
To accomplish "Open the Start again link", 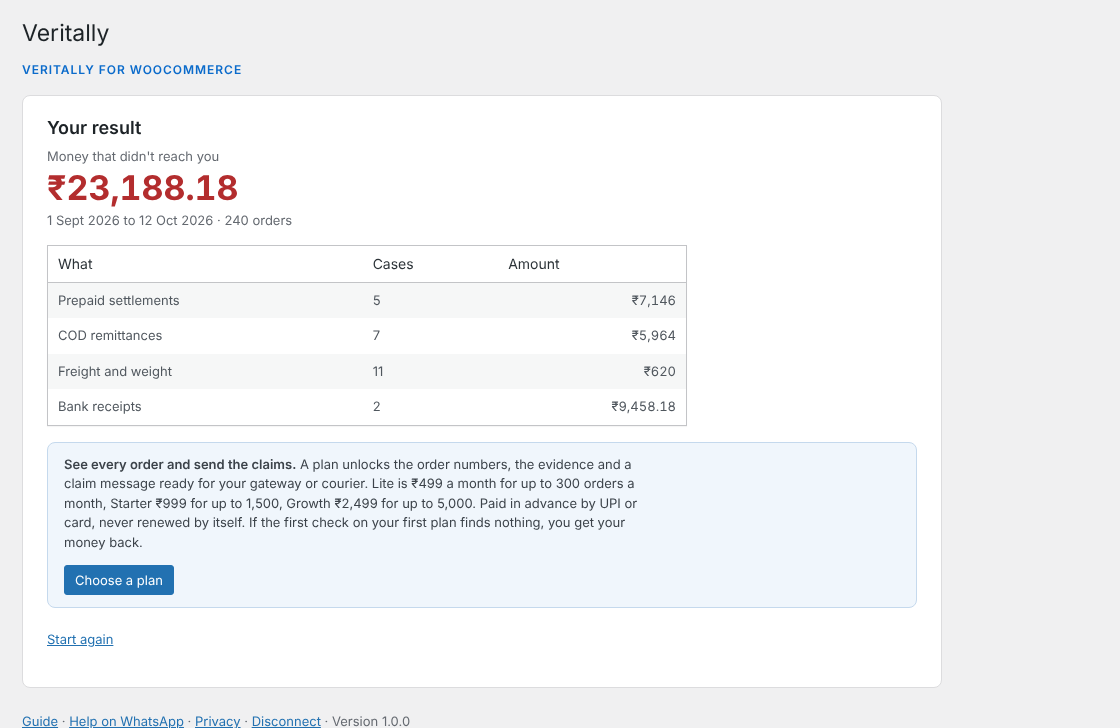I will [80, 639].
